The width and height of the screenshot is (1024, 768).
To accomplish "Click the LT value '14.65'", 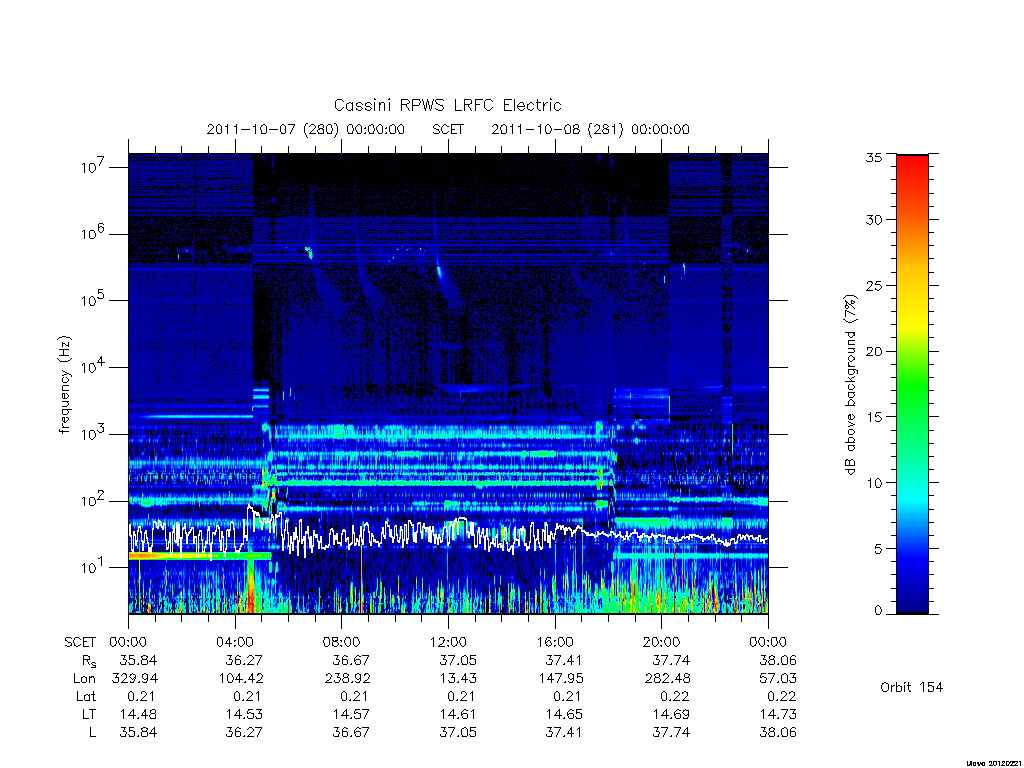I will click(564, 714).
